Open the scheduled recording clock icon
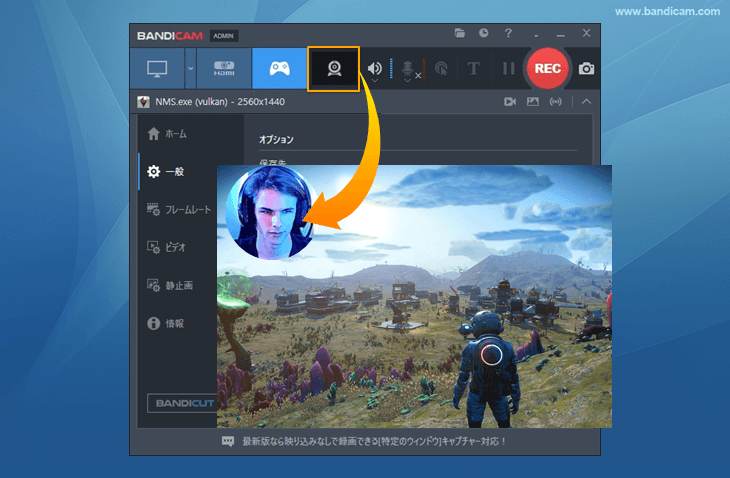Image resolution: width=730 pixels, height=478 pixels. coord(484,33)
